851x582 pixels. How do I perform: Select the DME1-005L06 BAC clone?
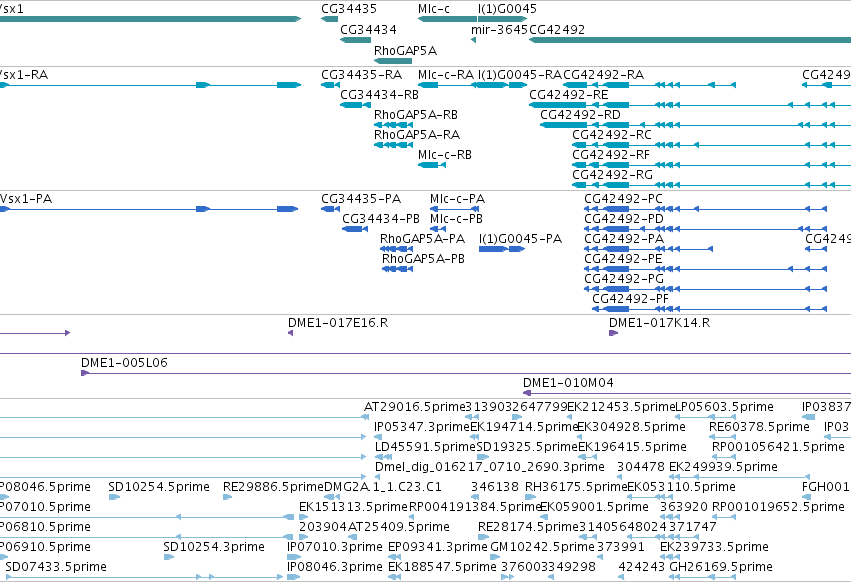(x=124, y=363)
